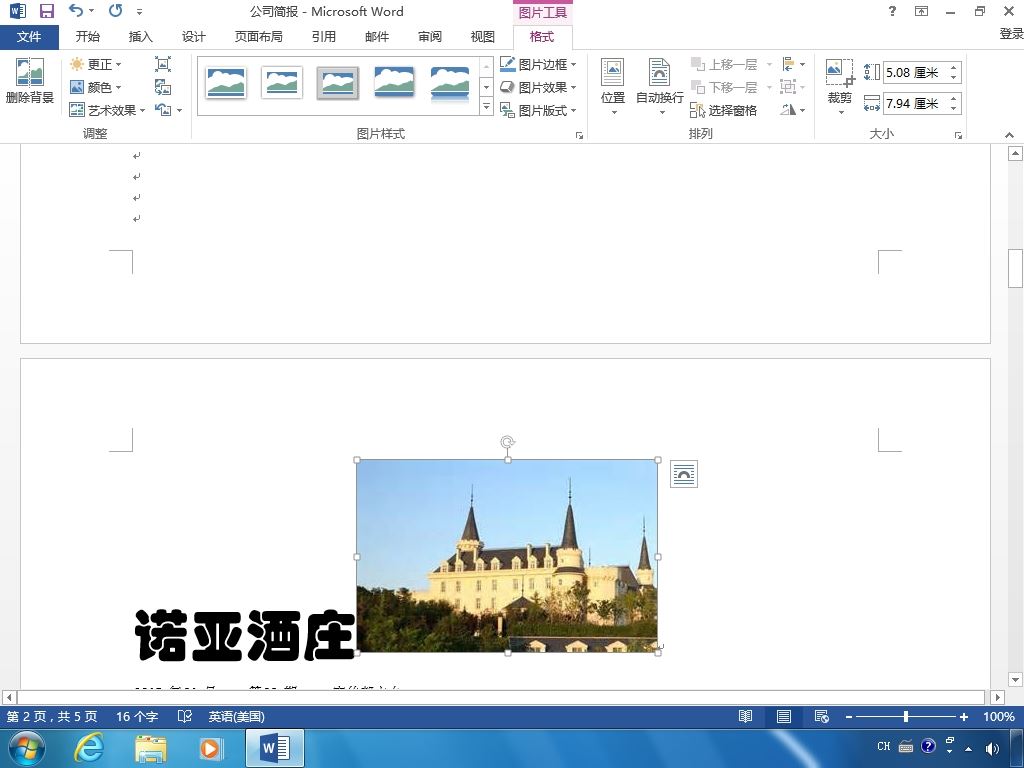The image size is (1024, 768).
Task: Click the rotation handle above the picture
Action: point(507,442)
